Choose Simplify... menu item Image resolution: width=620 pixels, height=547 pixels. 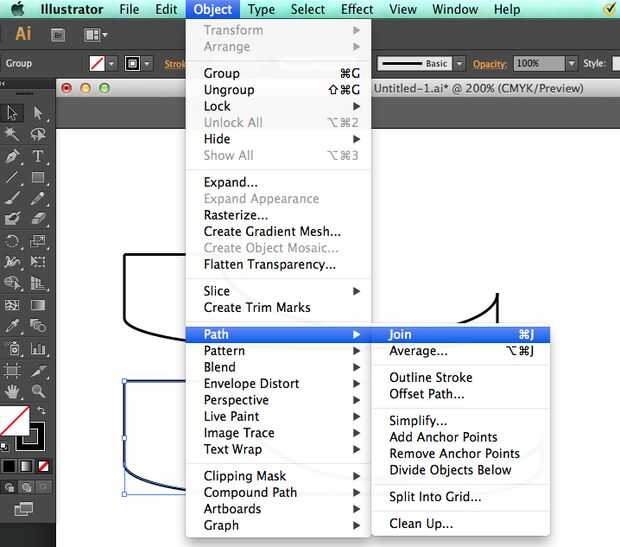click(x=461, y=420)
